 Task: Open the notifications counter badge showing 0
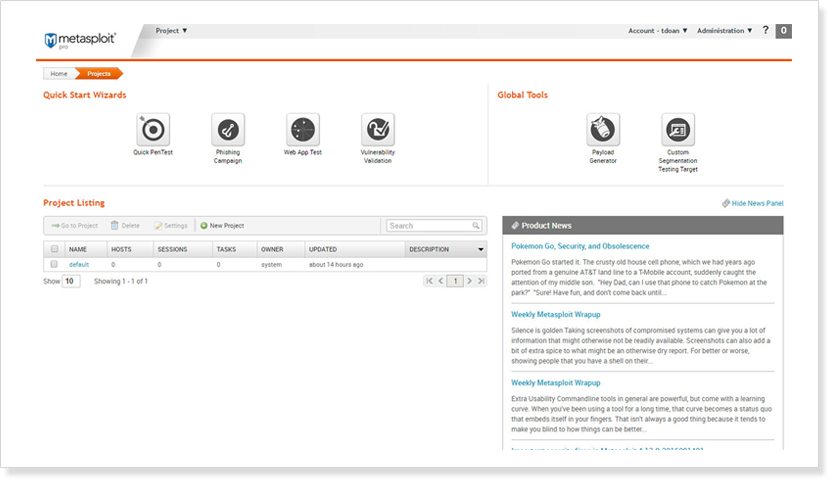784,31
